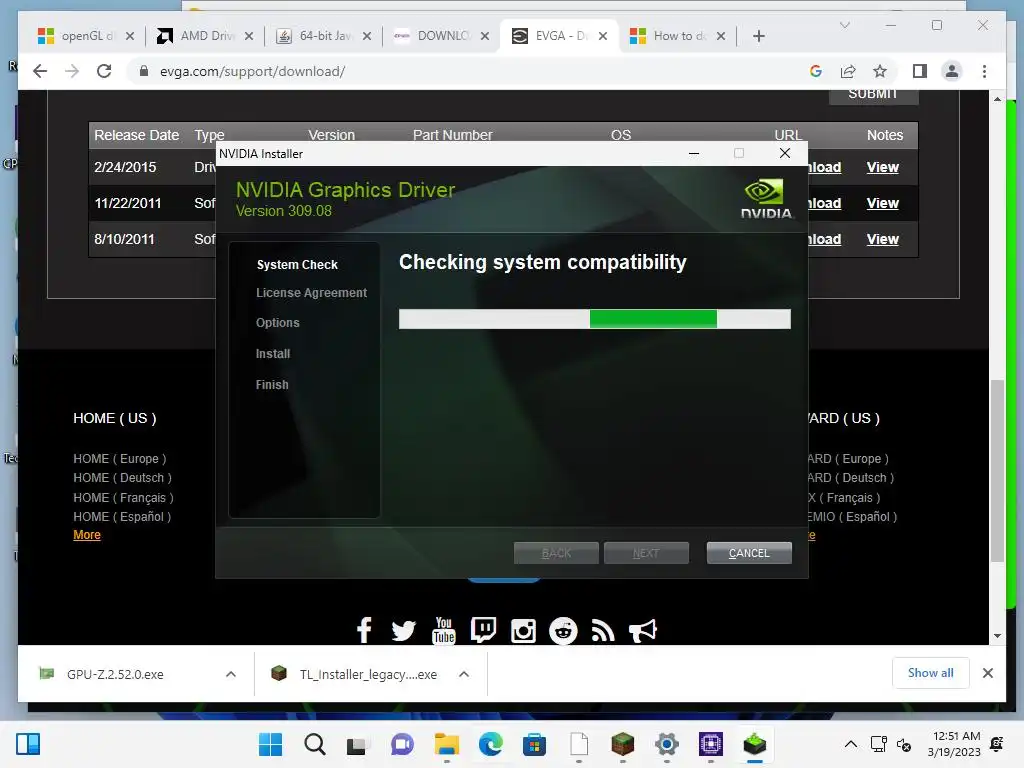Reload the EVGA page
1024x768 pixels.
pyautogui.click(x=104, y=71)
